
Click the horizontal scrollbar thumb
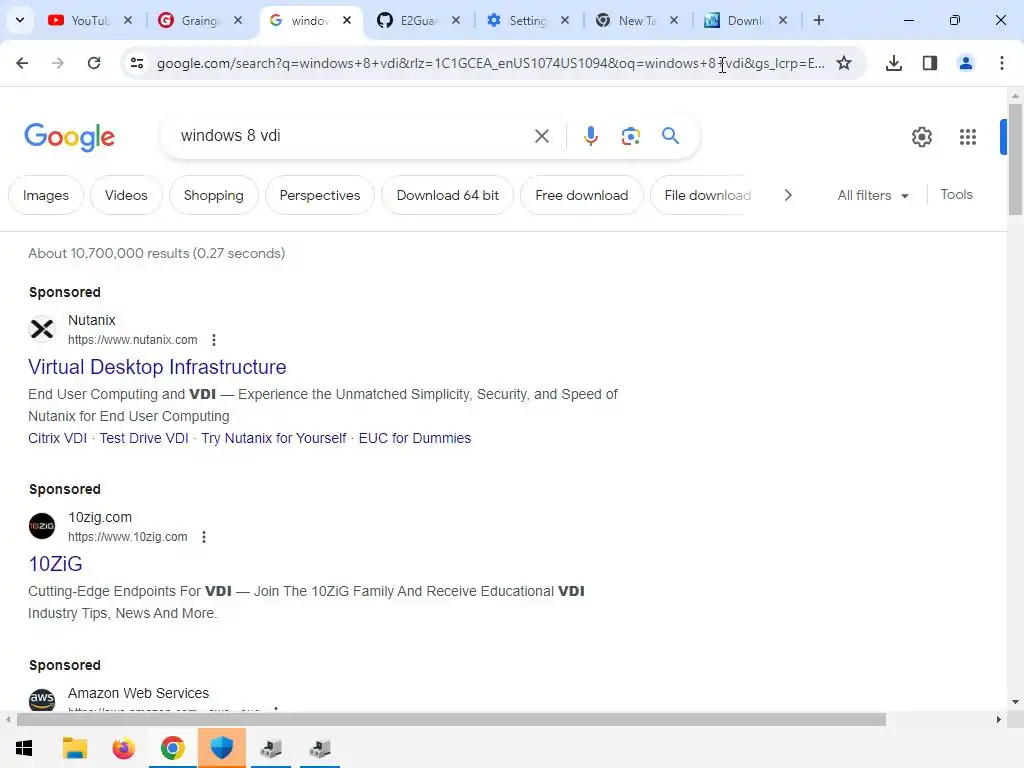[451, 720]
